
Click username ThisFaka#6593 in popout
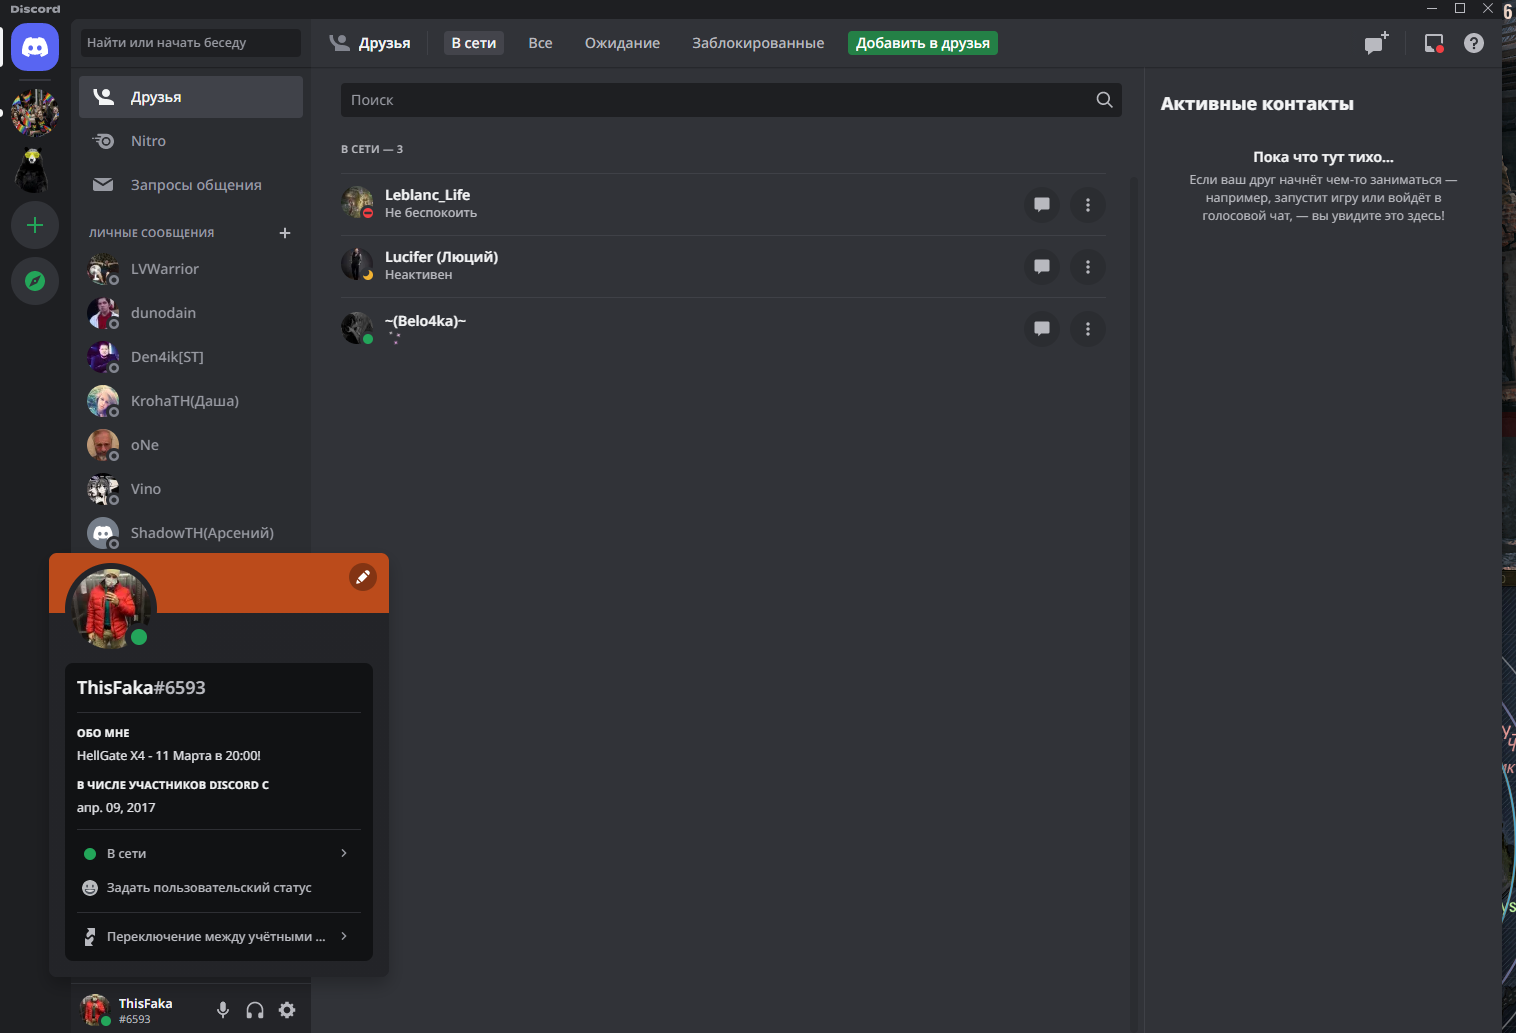141,688
